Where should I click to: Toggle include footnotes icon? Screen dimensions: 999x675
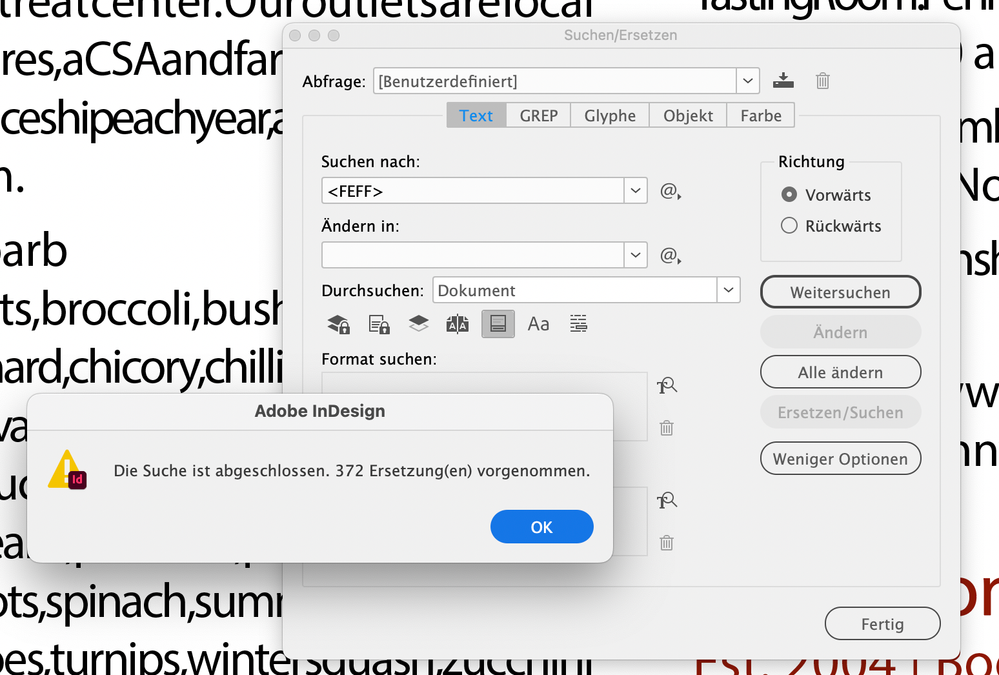click(498, 324)
